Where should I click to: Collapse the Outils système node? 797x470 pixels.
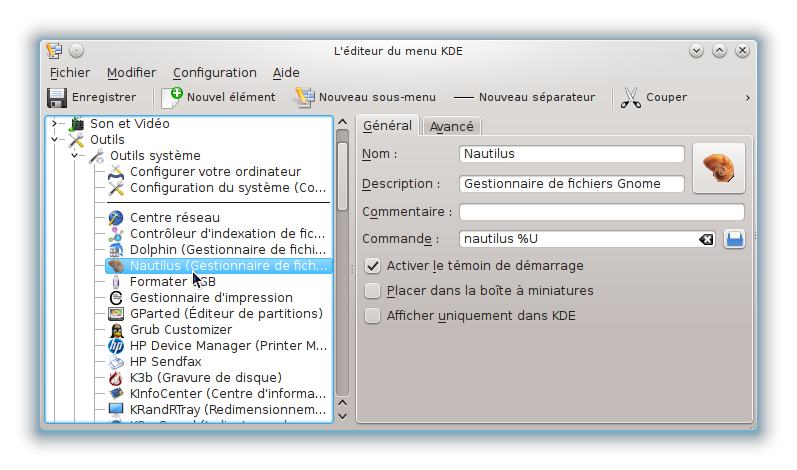[x=75, y=155]
